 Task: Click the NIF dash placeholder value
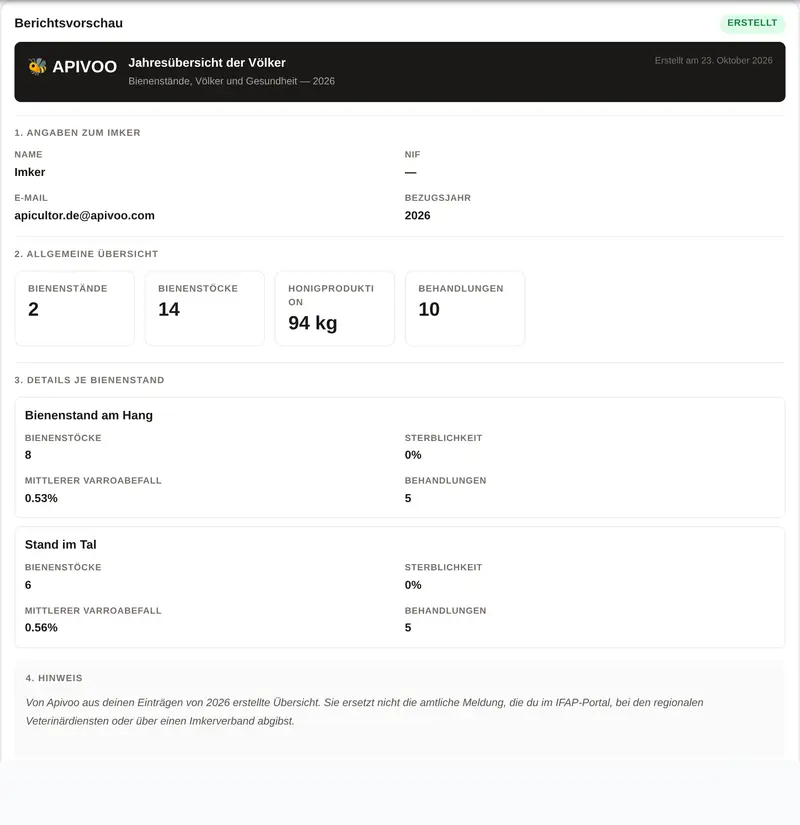pos(411,173)
